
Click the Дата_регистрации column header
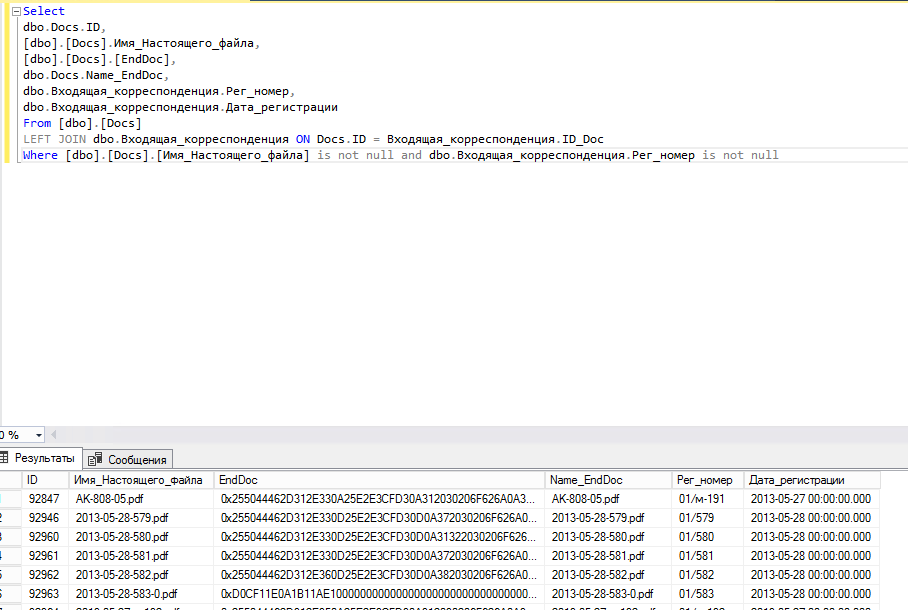pos(812,480)
